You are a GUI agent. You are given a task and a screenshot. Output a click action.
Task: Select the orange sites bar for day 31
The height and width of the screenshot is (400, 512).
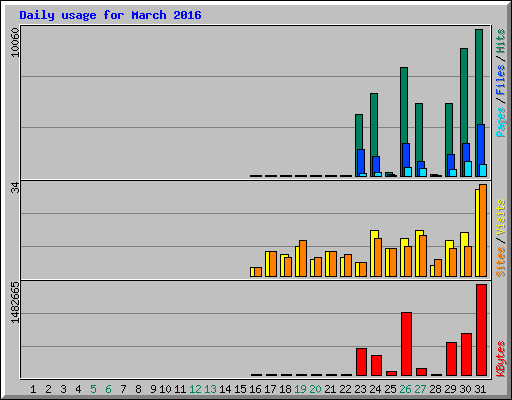483,230
